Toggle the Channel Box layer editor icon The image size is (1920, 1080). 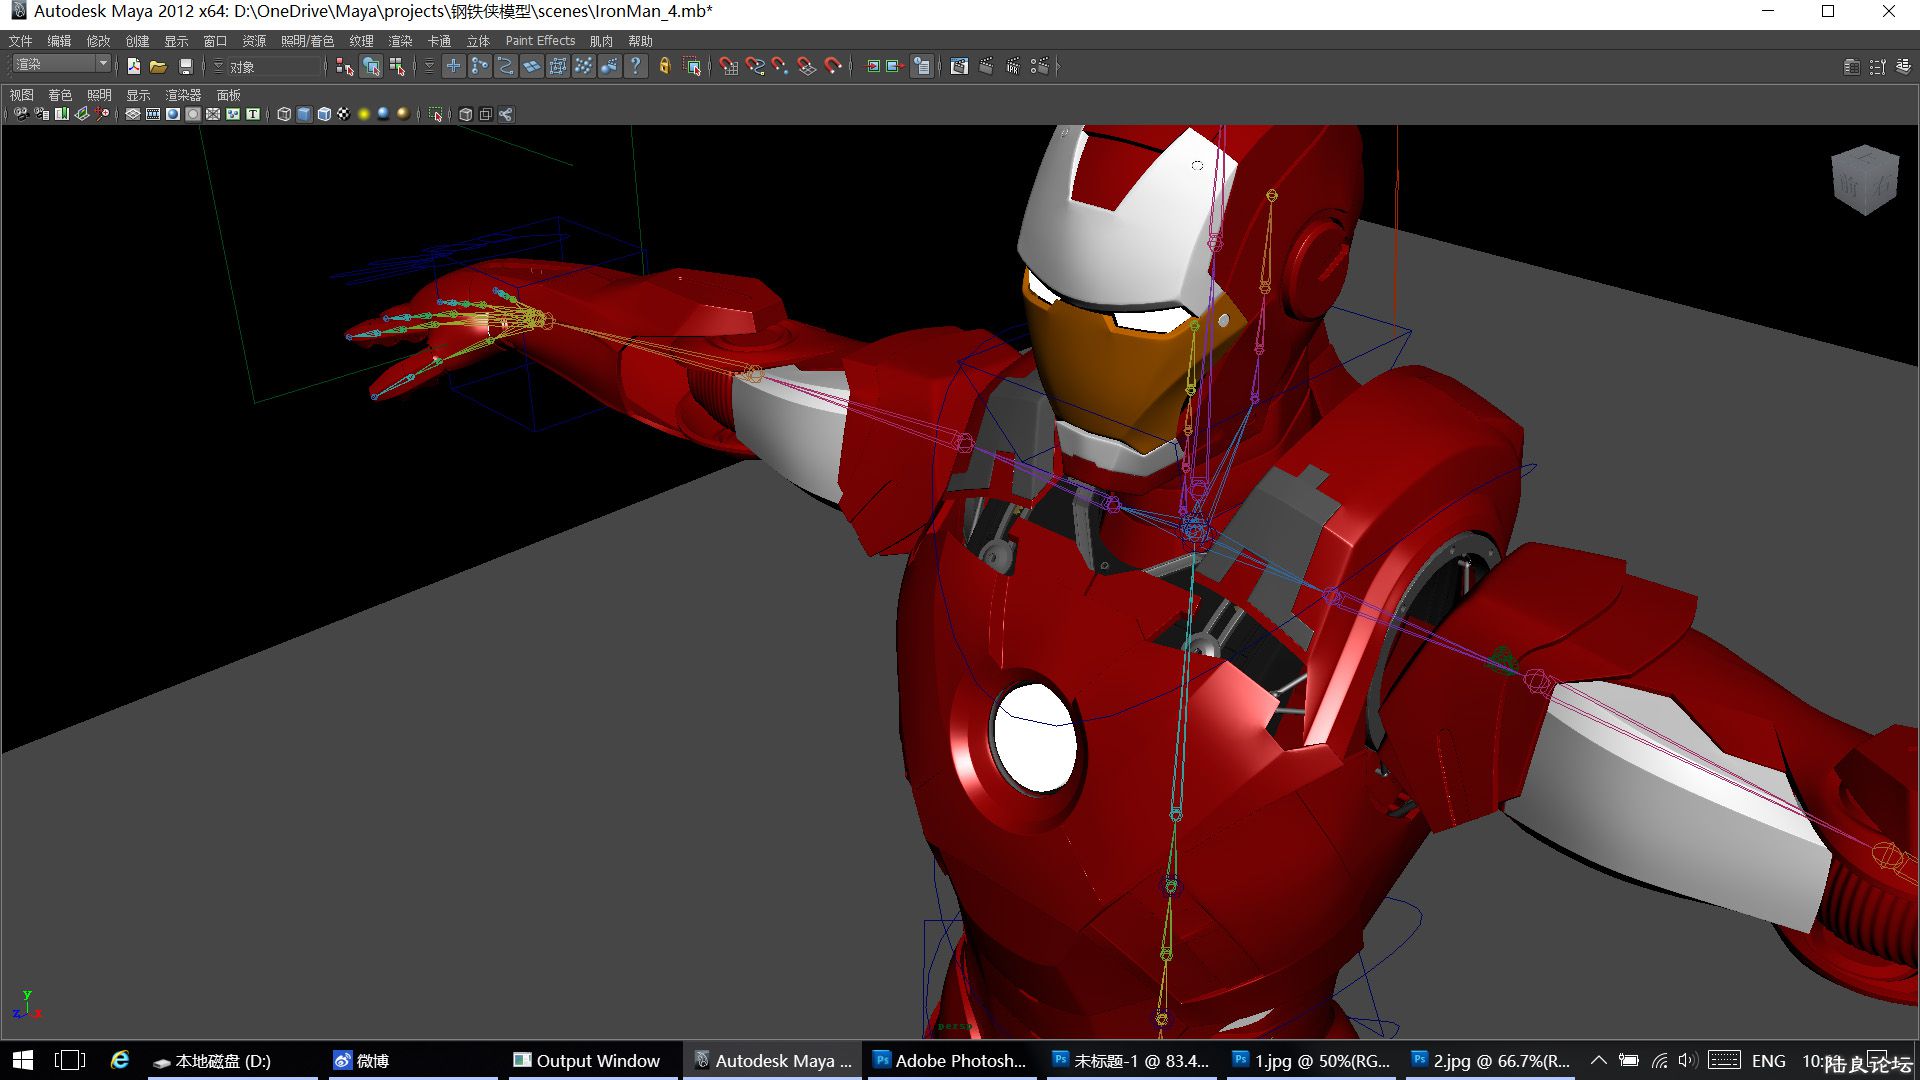point(1903,66)
